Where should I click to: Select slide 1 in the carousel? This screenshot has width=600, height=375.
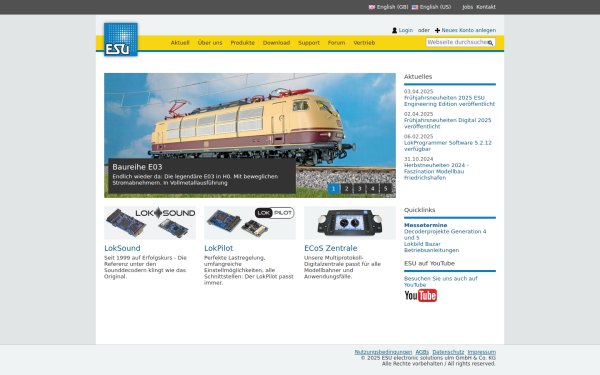[334, 188]
